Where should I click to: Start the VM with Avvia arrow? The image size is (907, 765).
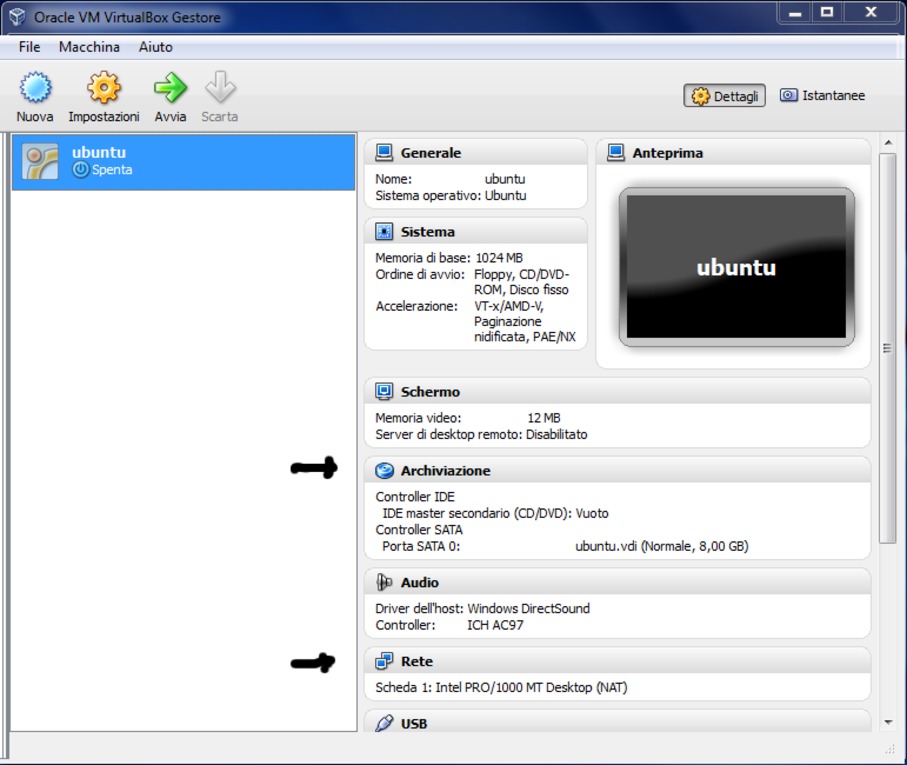(170, 89)
